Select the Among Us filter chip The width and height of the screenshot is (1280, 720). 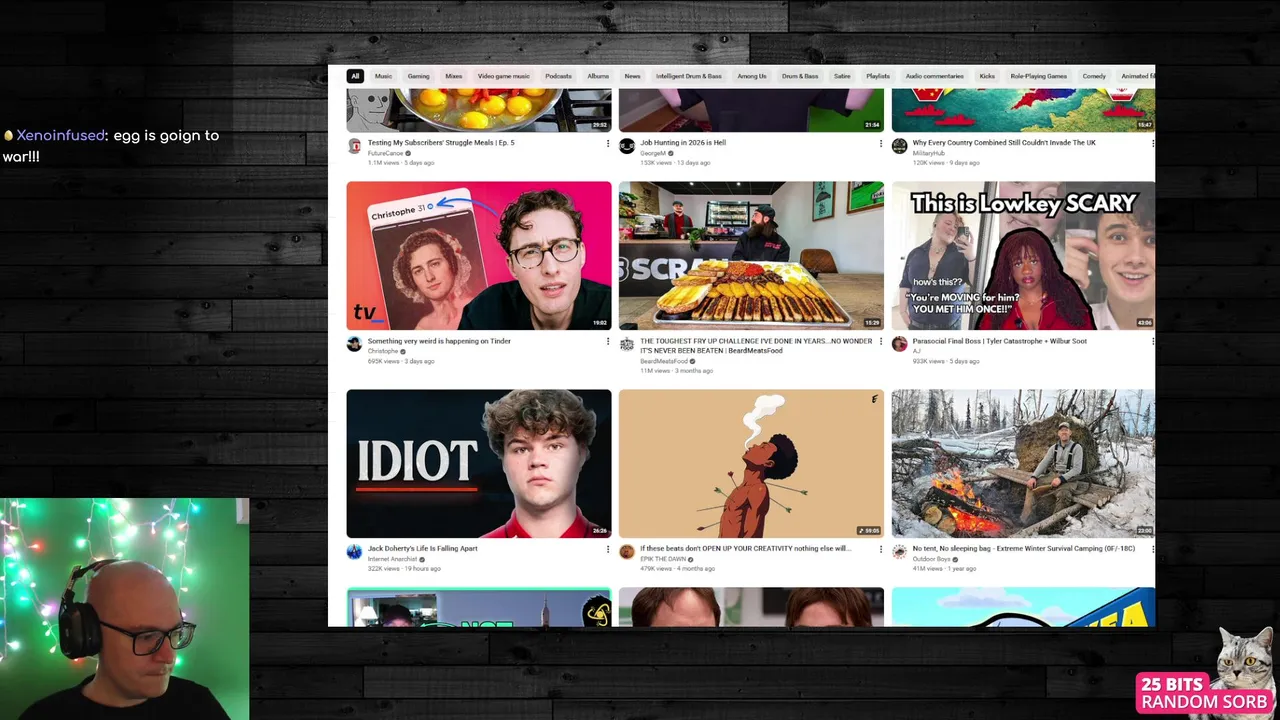[752, 76]
